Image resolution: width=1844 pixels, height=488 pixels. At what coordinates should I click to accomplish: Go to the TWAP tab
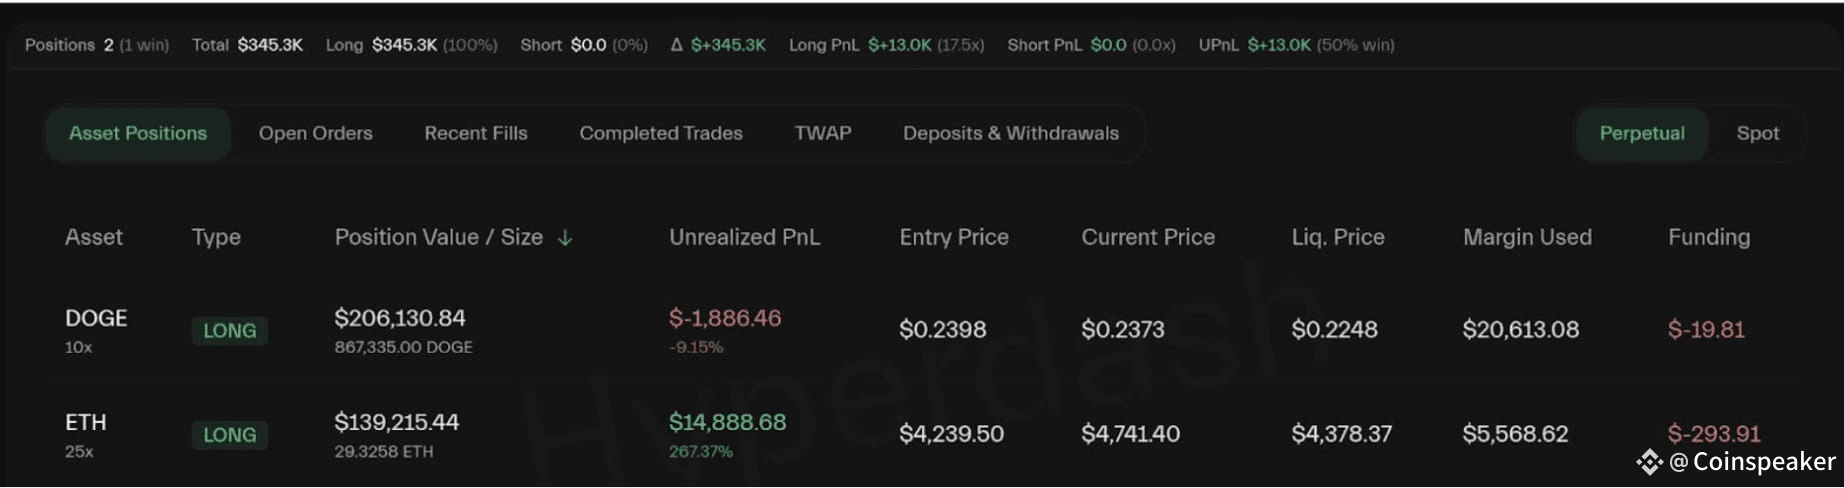click(823, 134)
